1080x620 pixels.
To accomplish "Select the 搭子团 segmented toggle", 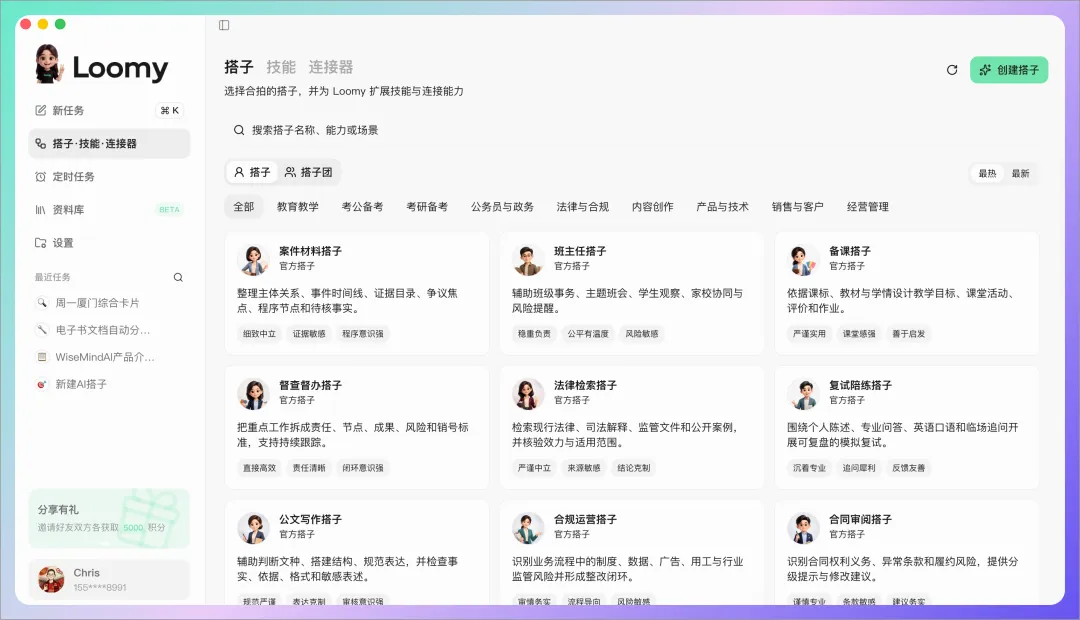I will [309, 172].
